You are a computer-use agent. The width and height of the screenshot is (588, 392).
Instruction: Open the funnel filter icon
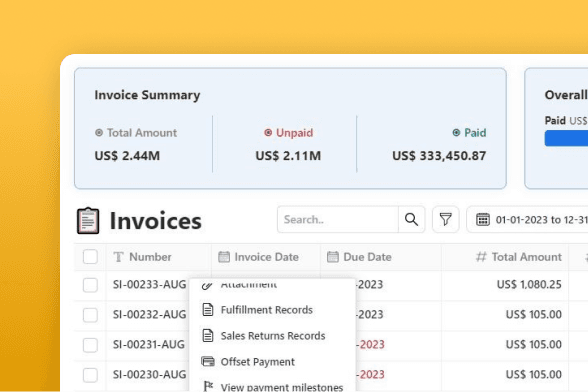(446, 219)
